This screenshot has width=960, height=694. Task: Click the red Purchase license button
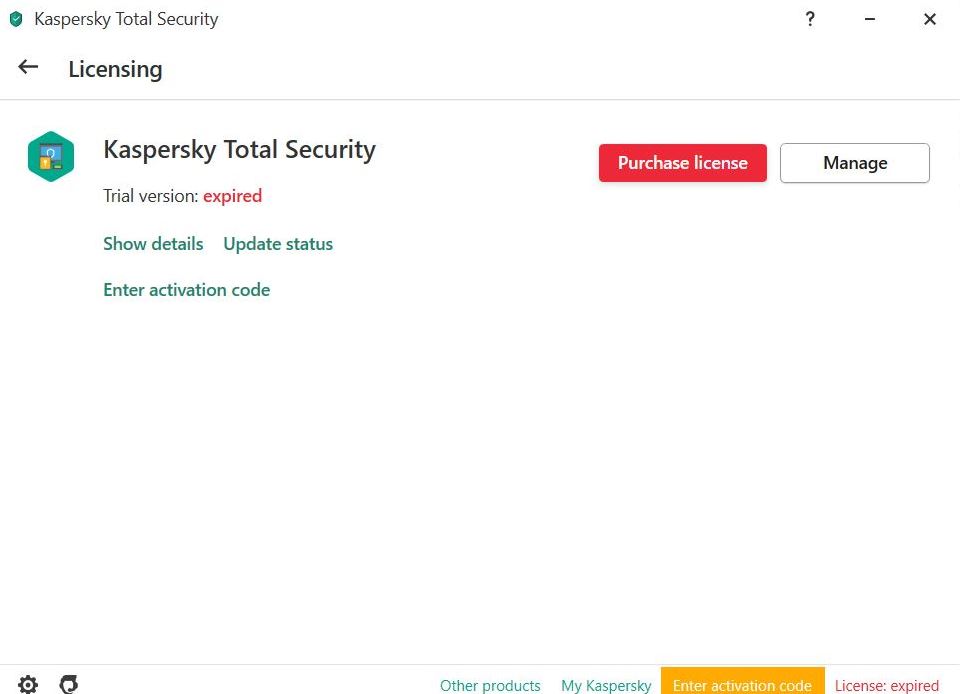click(683, 163)
